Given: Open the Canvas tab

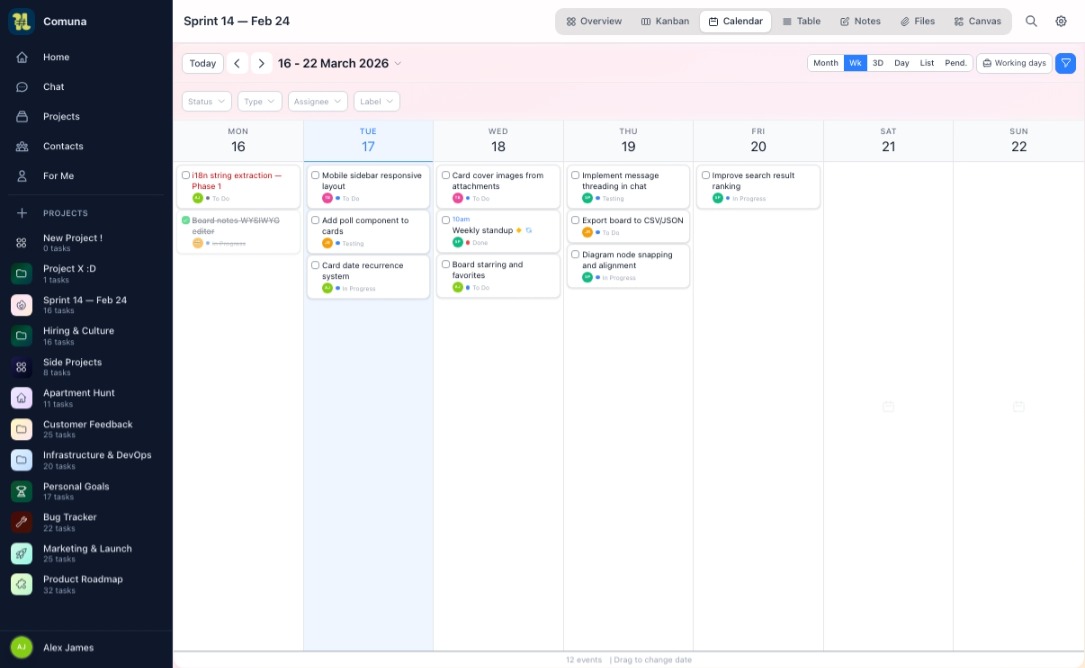Looking at the screenshot, I should point(977,21).
